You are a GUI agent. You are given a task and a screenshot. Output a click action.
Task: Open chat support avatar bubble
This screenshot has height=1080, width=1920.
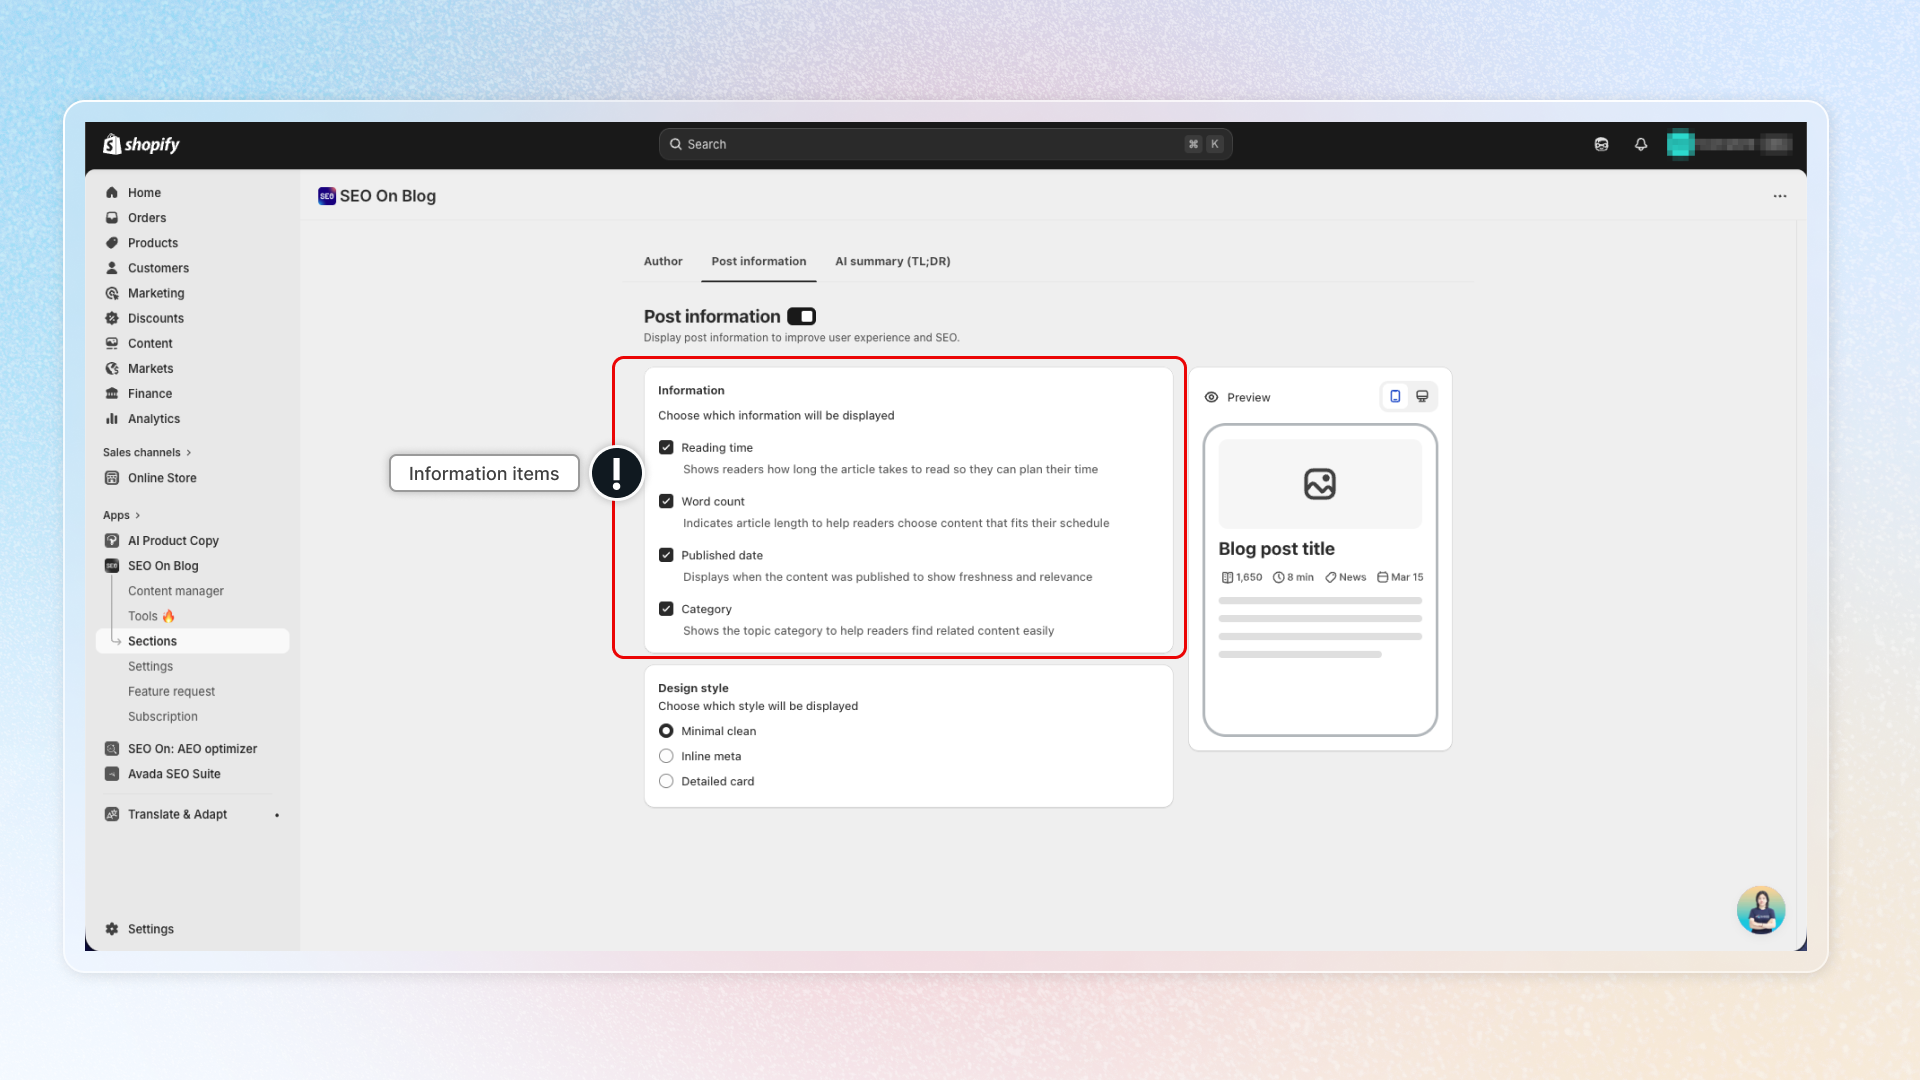point(1760,910)
